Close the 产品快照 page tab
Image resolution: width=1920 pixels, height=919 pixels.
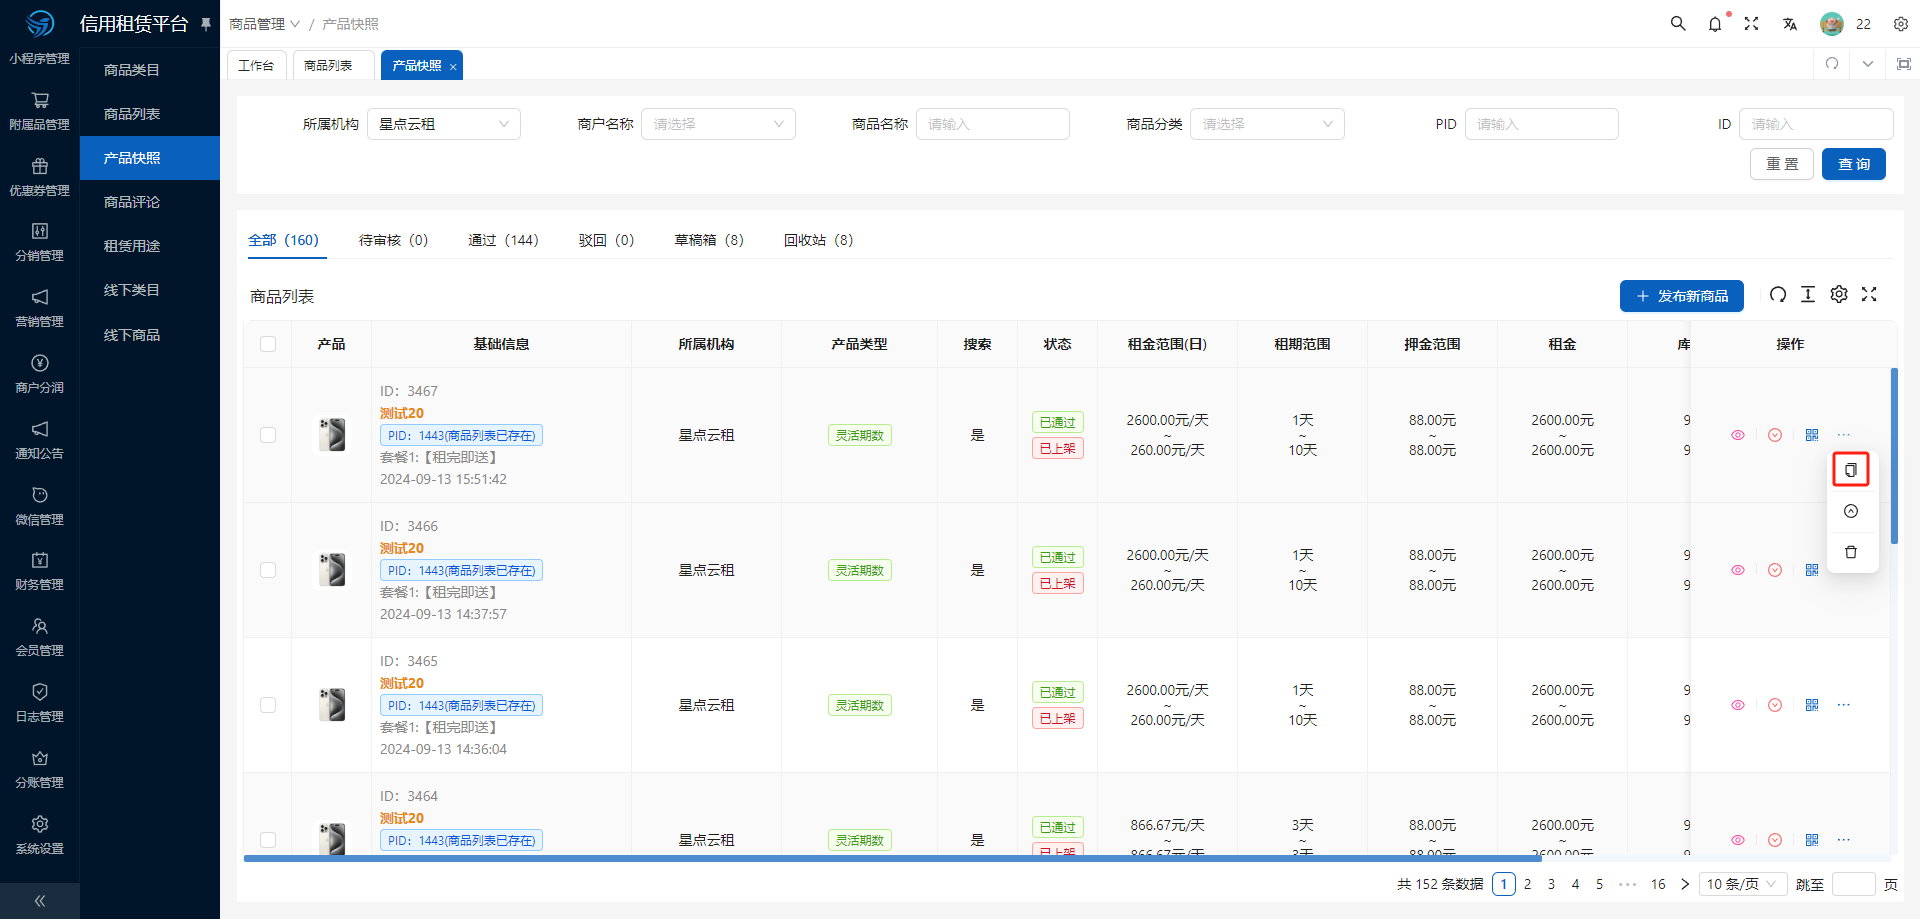pyautogui.click(x=453, y=67)
